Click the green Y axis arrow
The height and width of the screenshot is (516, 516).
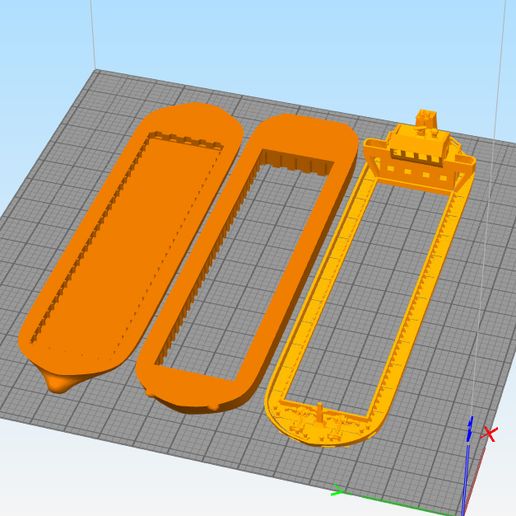point(339,491)
